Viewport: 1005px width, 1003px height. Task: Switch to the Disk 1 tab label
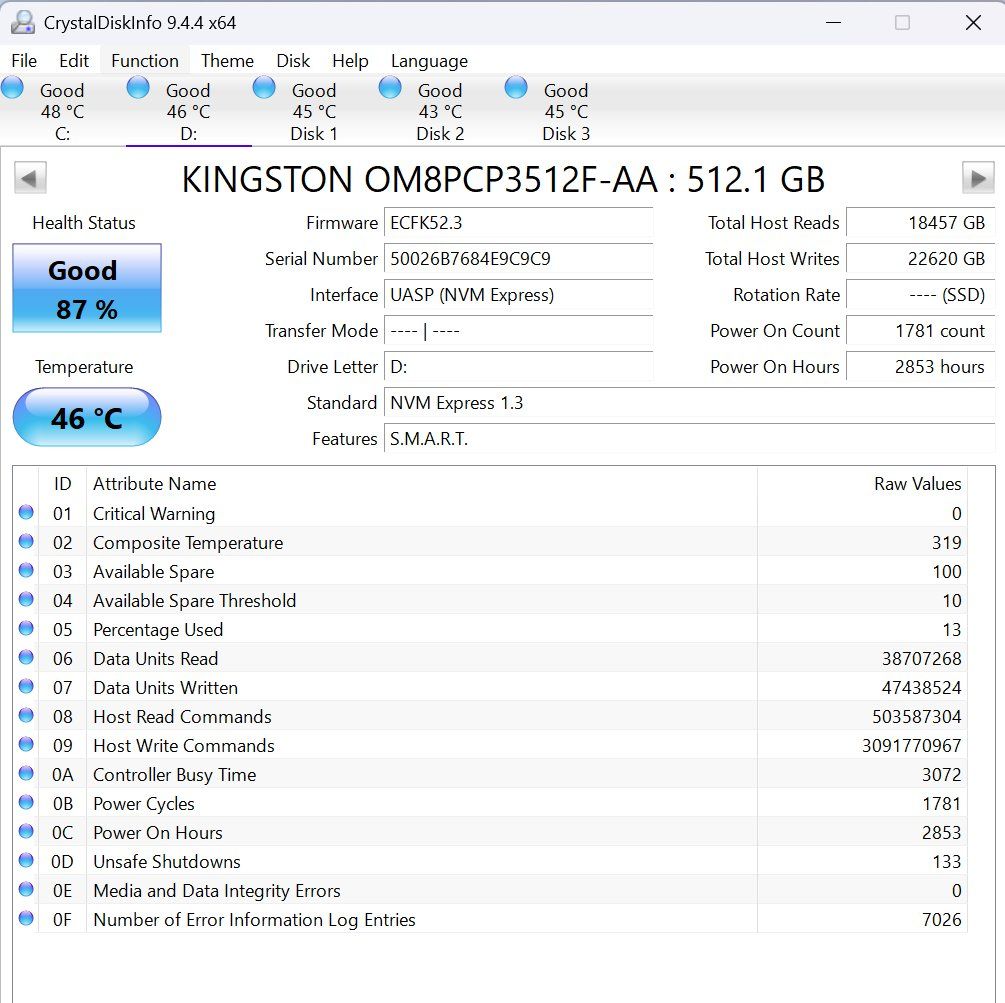[314, 134]
